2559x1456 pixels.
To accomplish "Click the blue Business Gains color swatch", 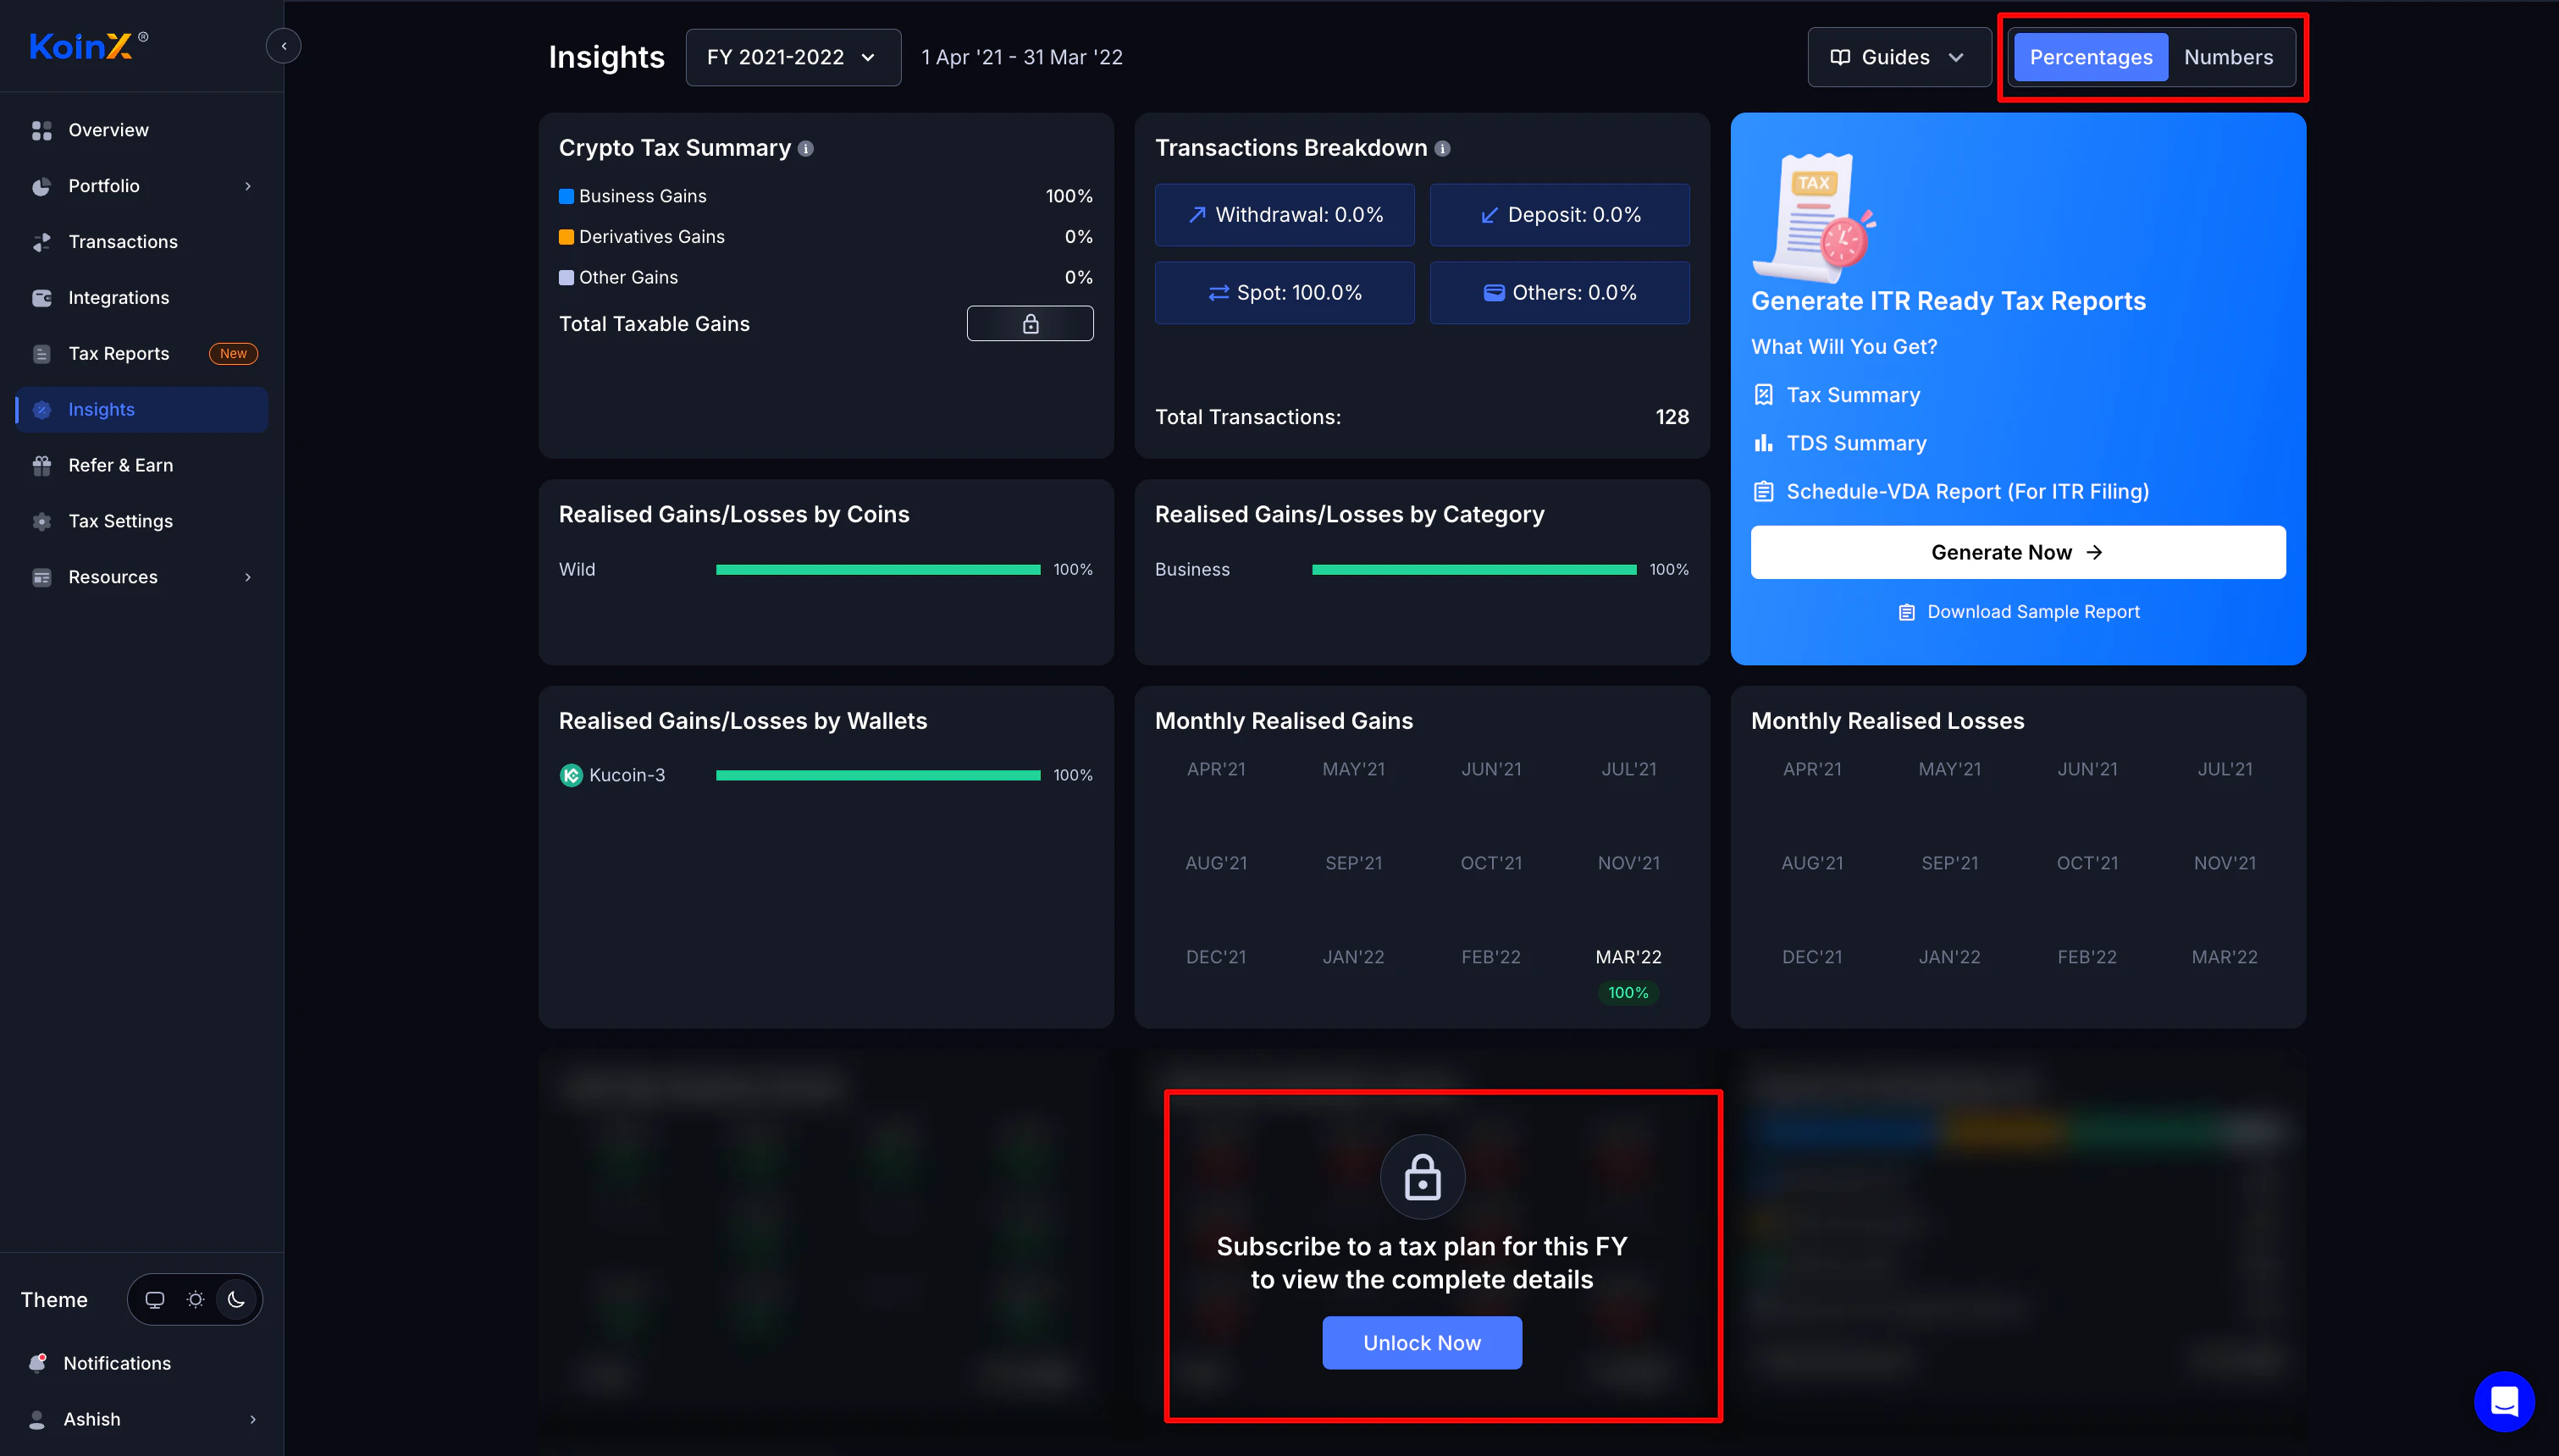I will tap(566, 197).
